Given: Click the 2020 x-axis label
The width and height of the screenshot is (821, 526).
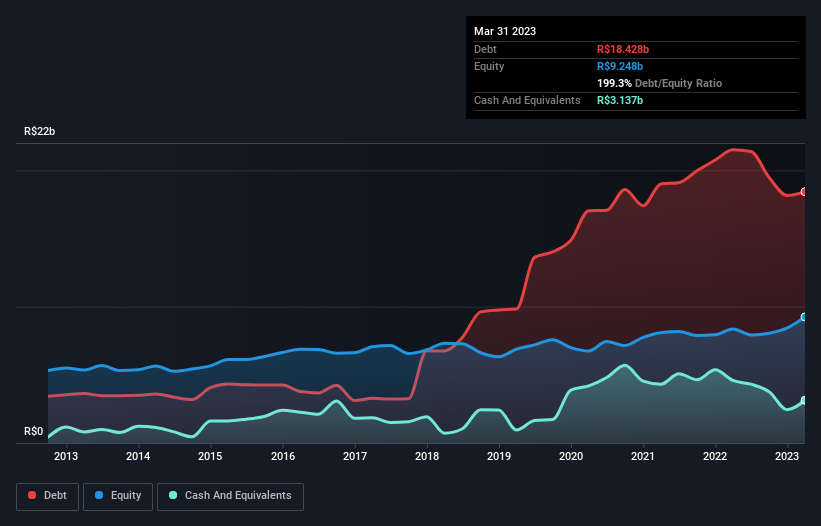Looking at the screenshot, I should point(571,456).
